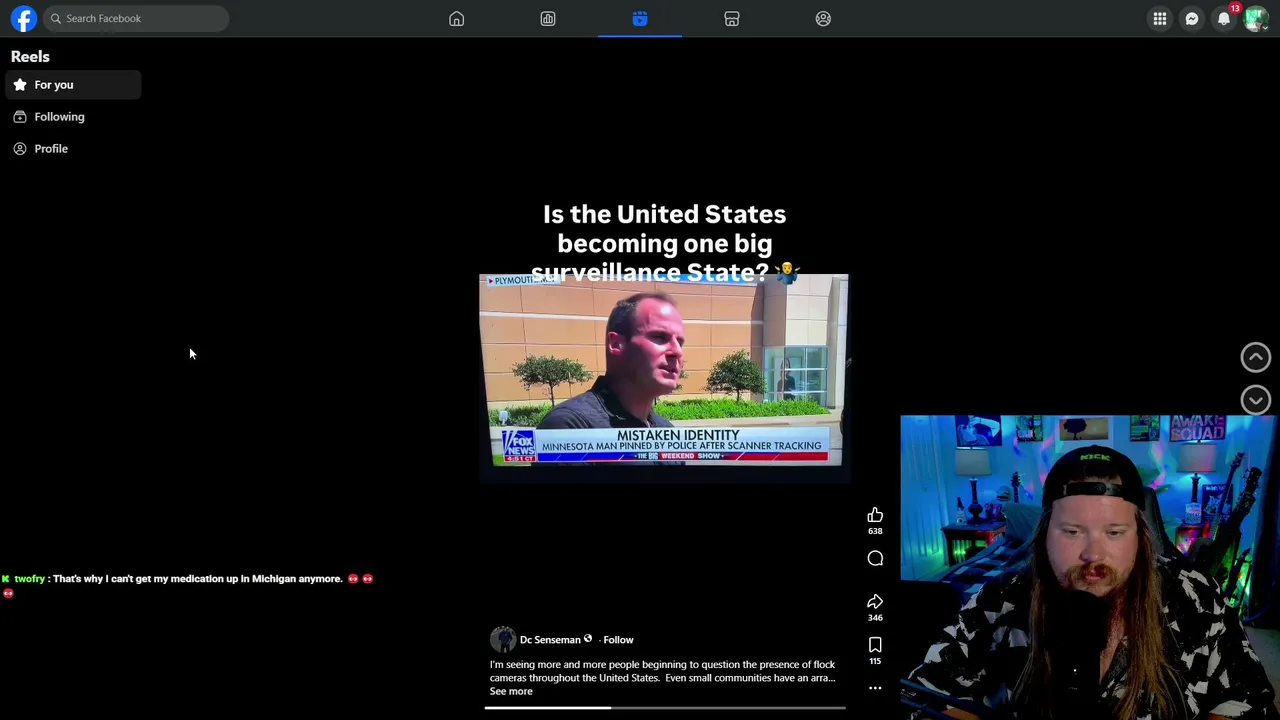Click the 346 shares count
Viewport: 1280px width, 720px height.
(875, 617)
